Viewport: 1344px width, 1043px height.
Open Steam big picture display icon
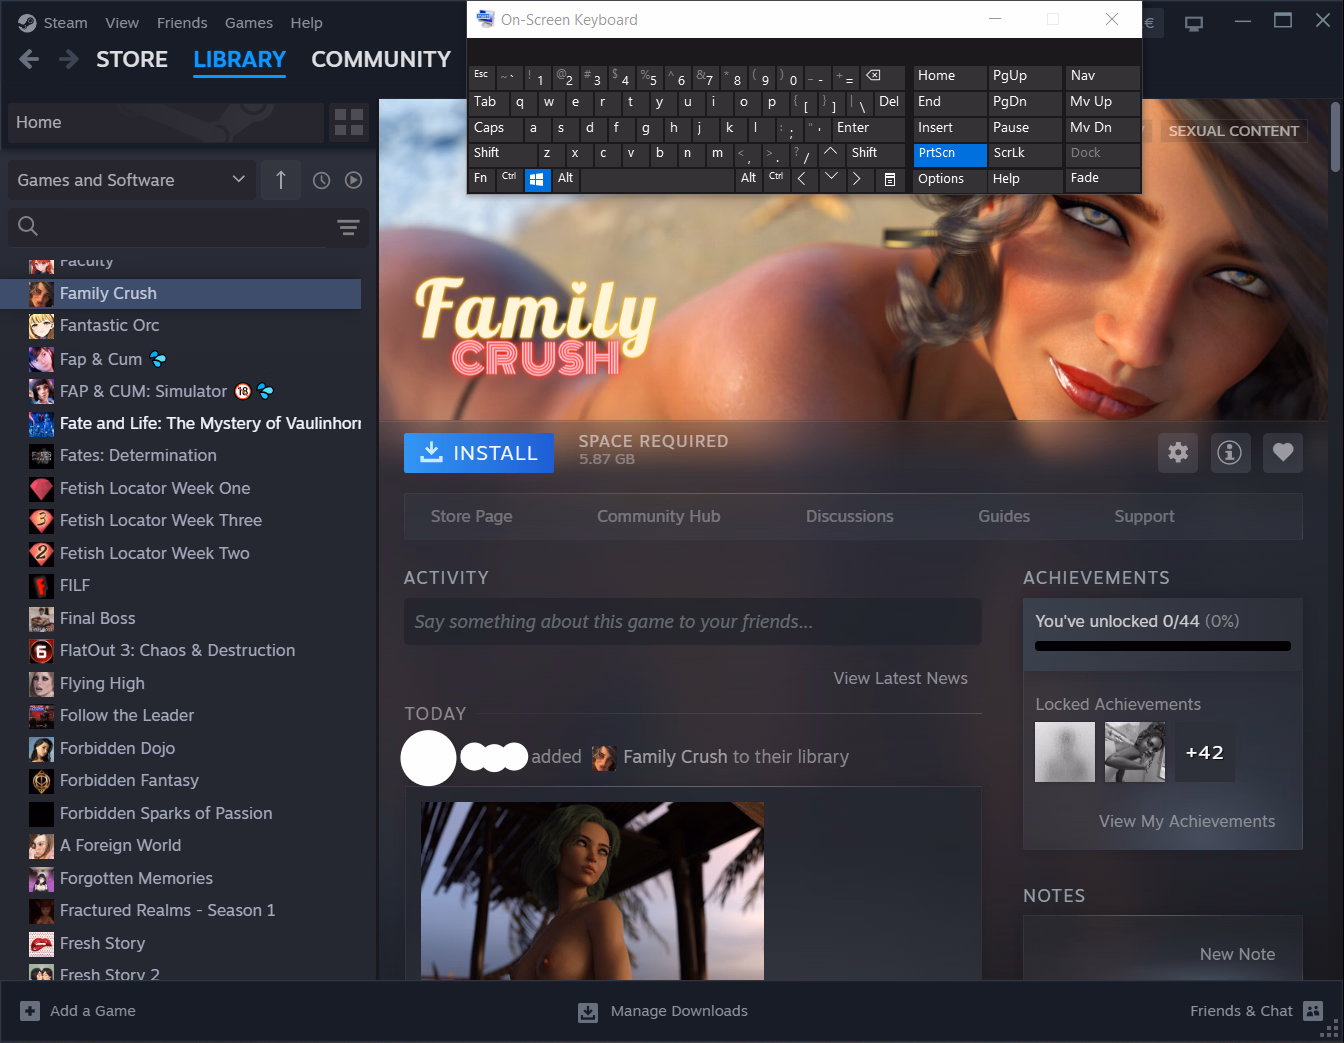click(1194, 23)
